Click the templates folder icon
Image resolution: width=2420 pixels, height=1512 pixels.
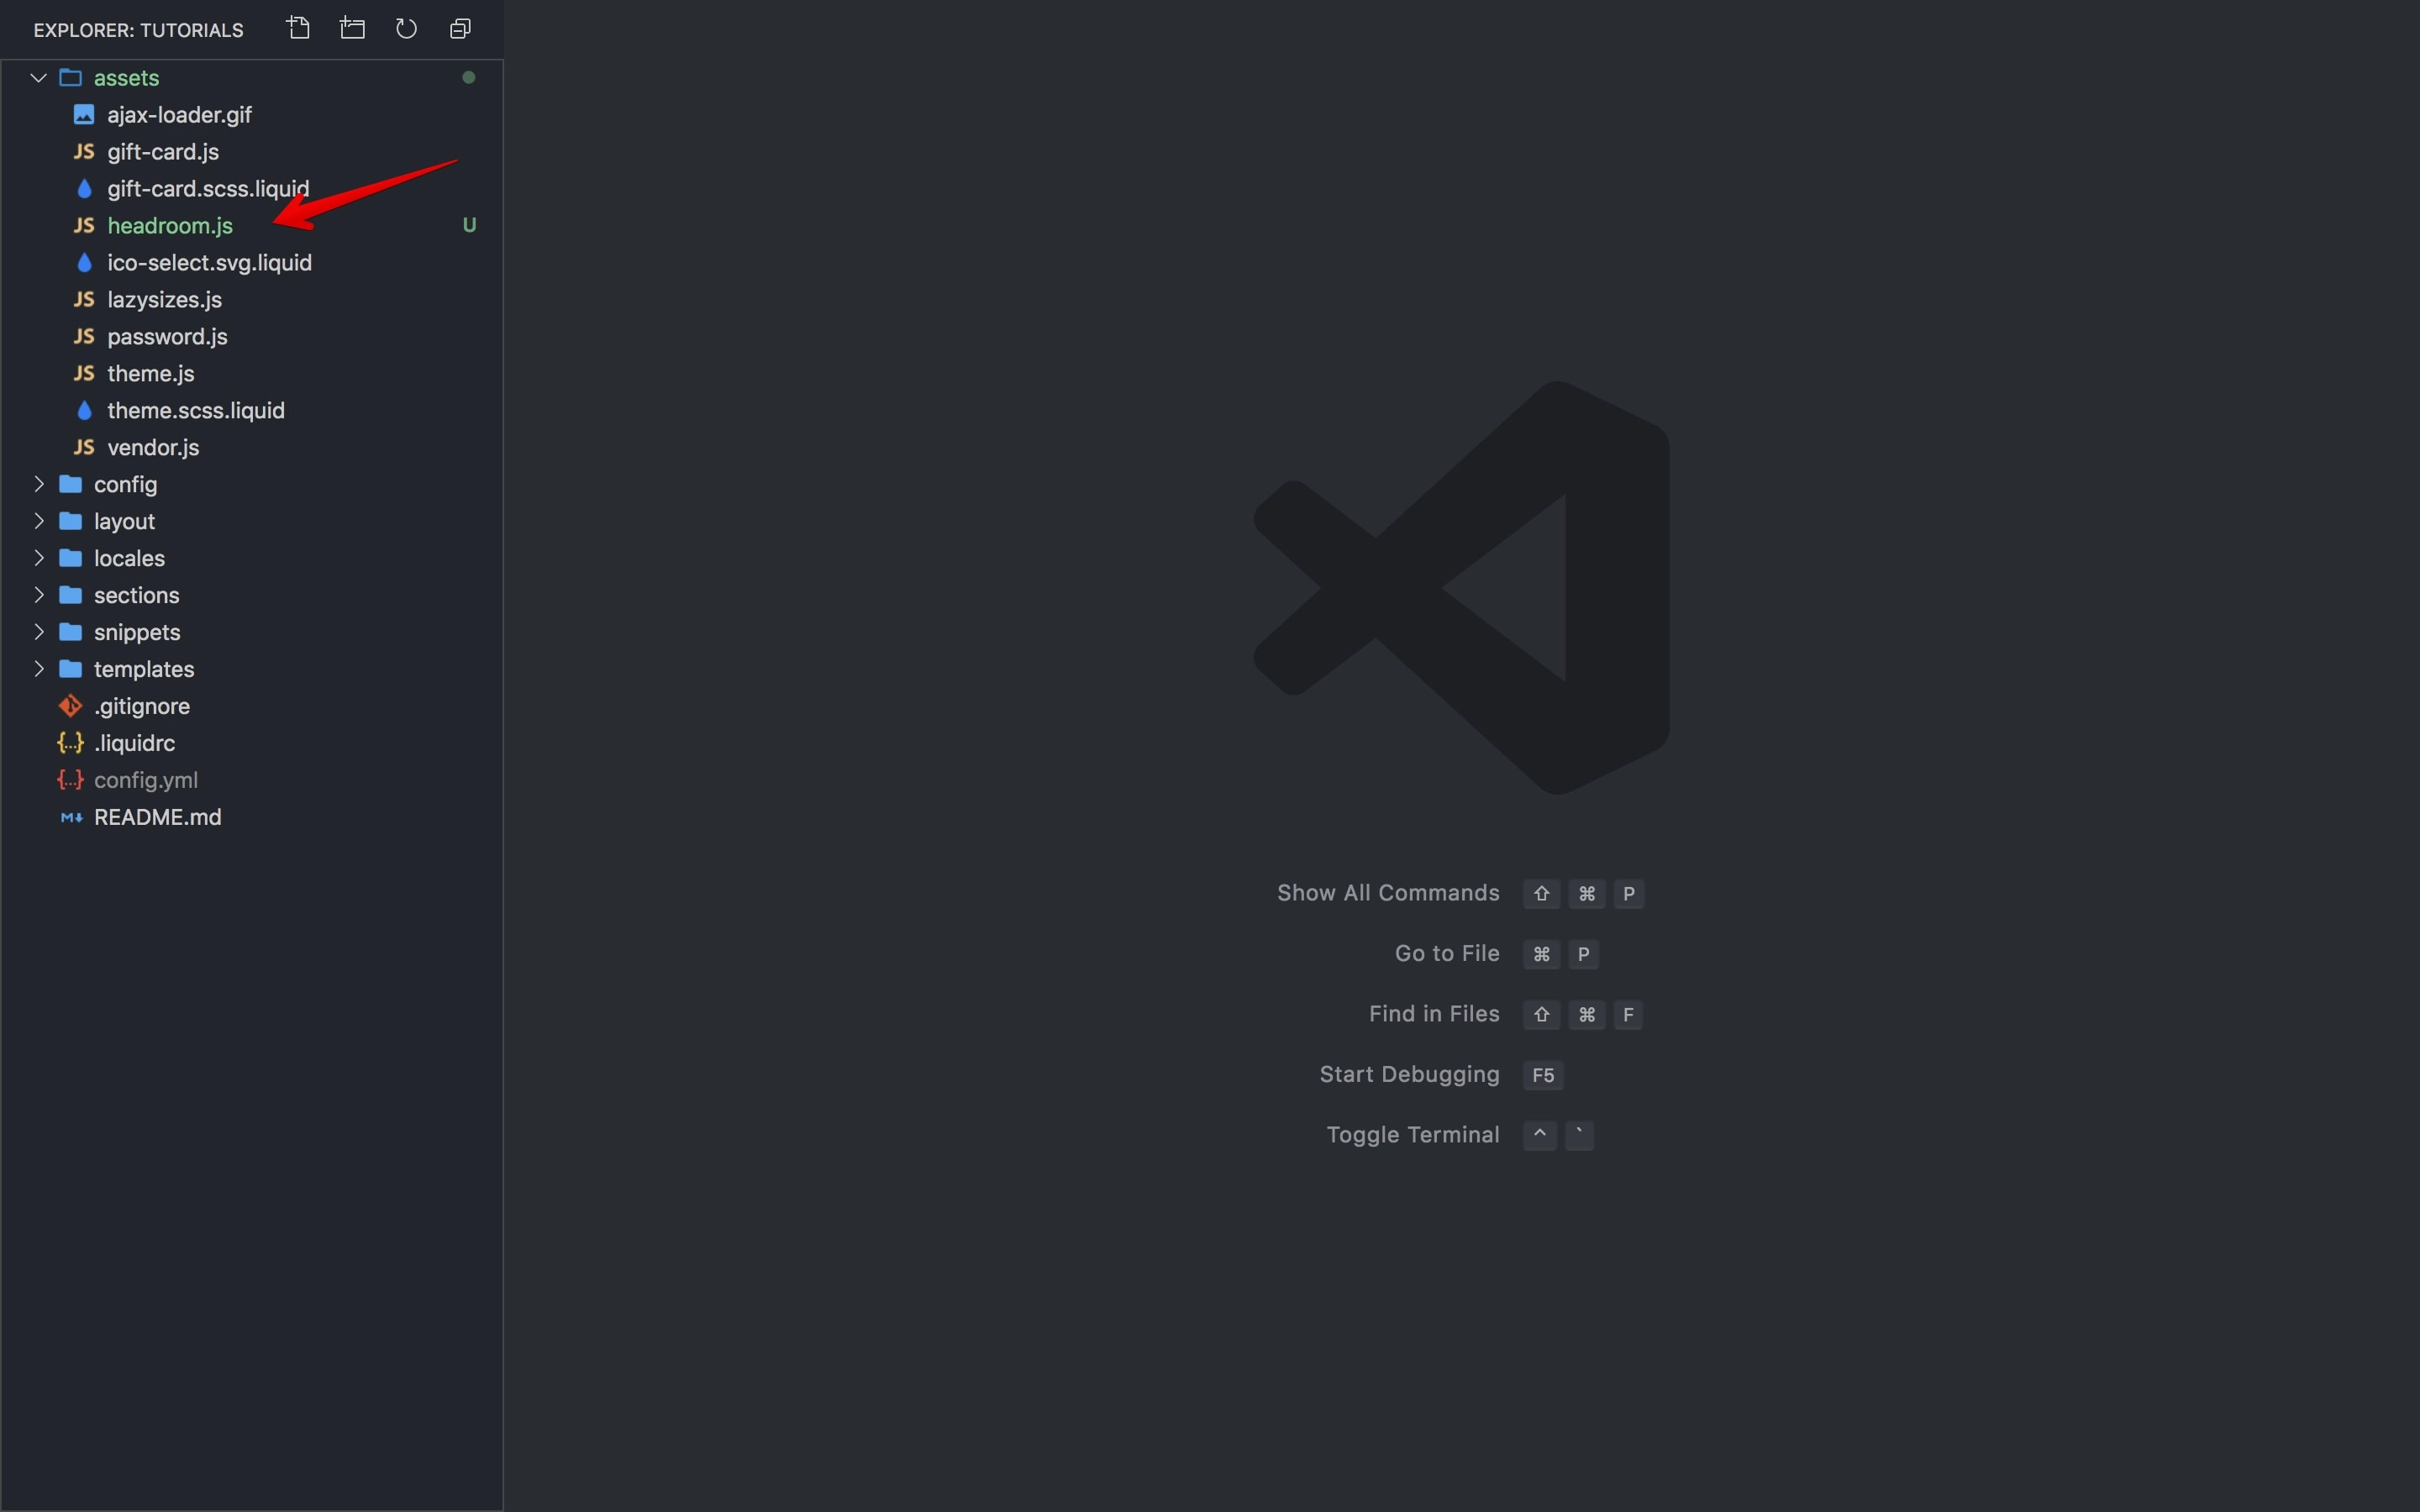(70, 669)
